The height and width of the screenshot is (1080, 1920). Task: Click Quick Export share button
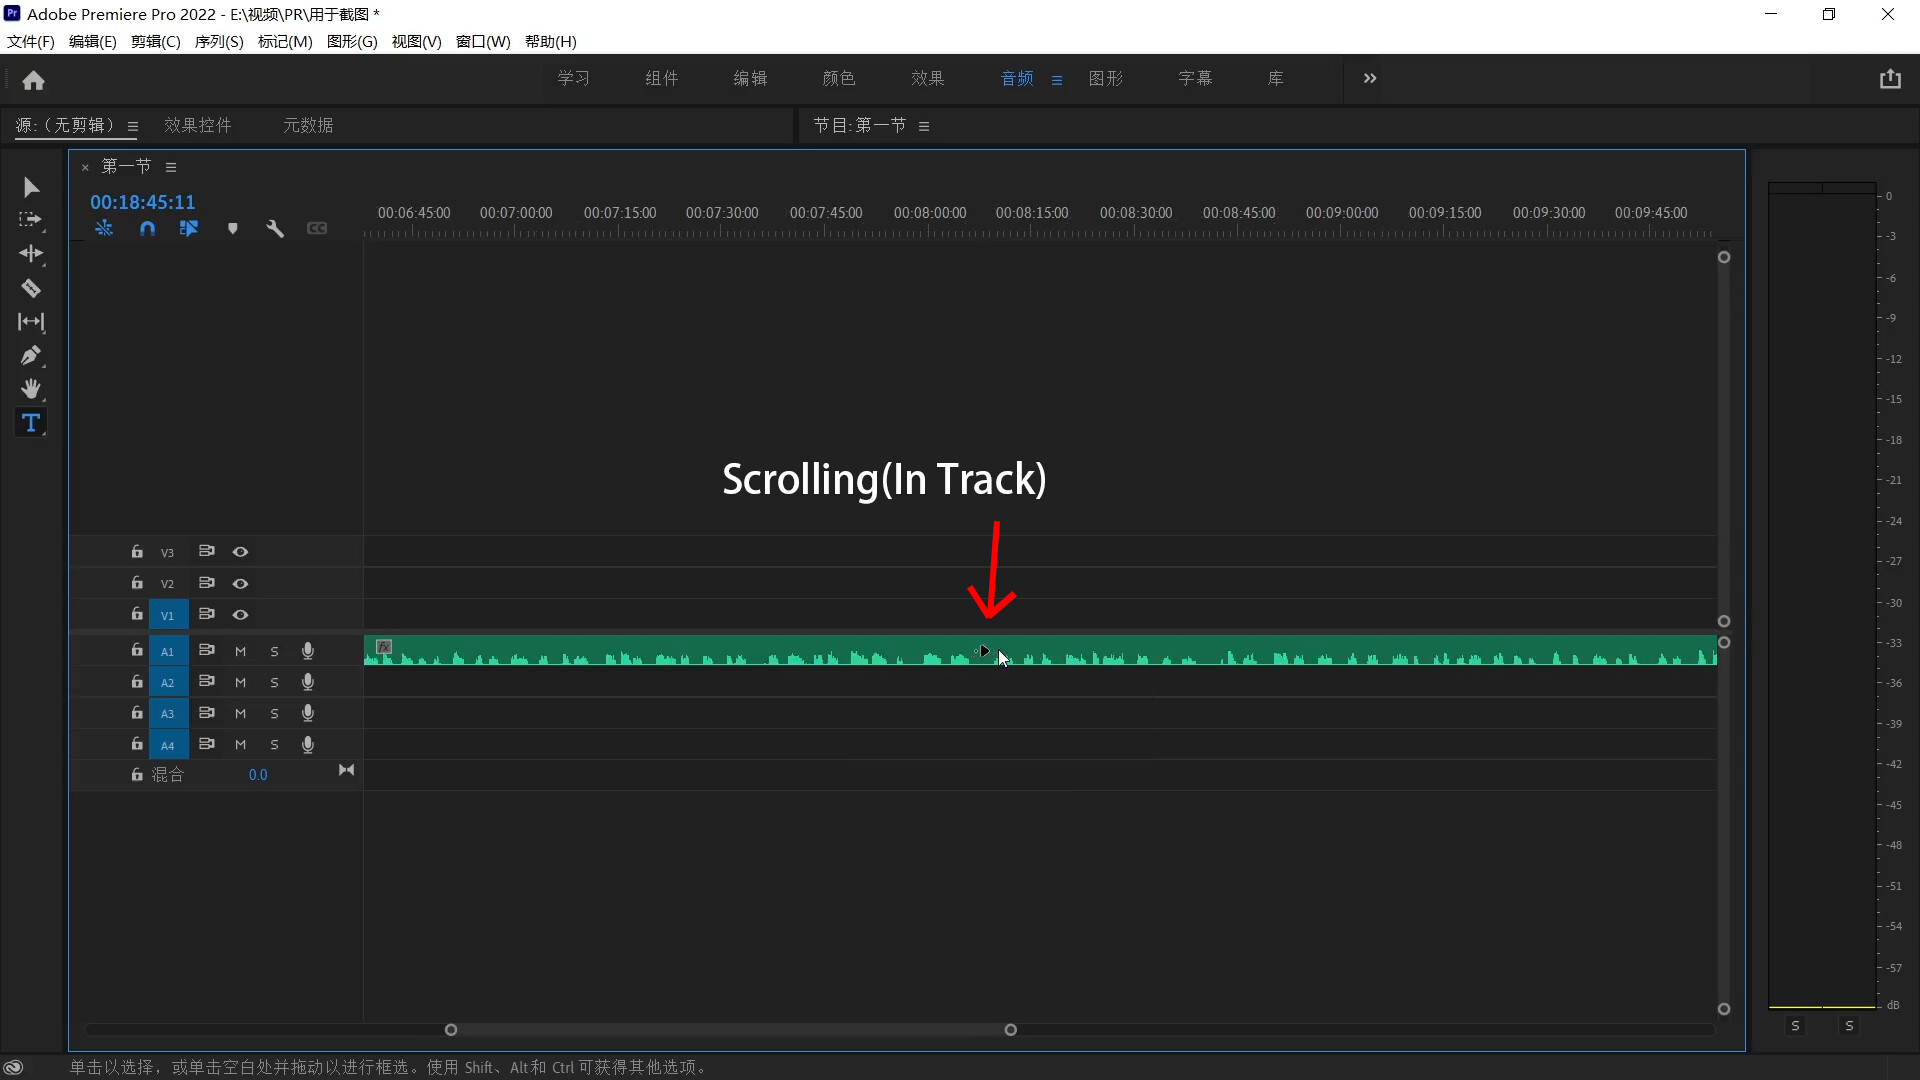(1889, 79)
